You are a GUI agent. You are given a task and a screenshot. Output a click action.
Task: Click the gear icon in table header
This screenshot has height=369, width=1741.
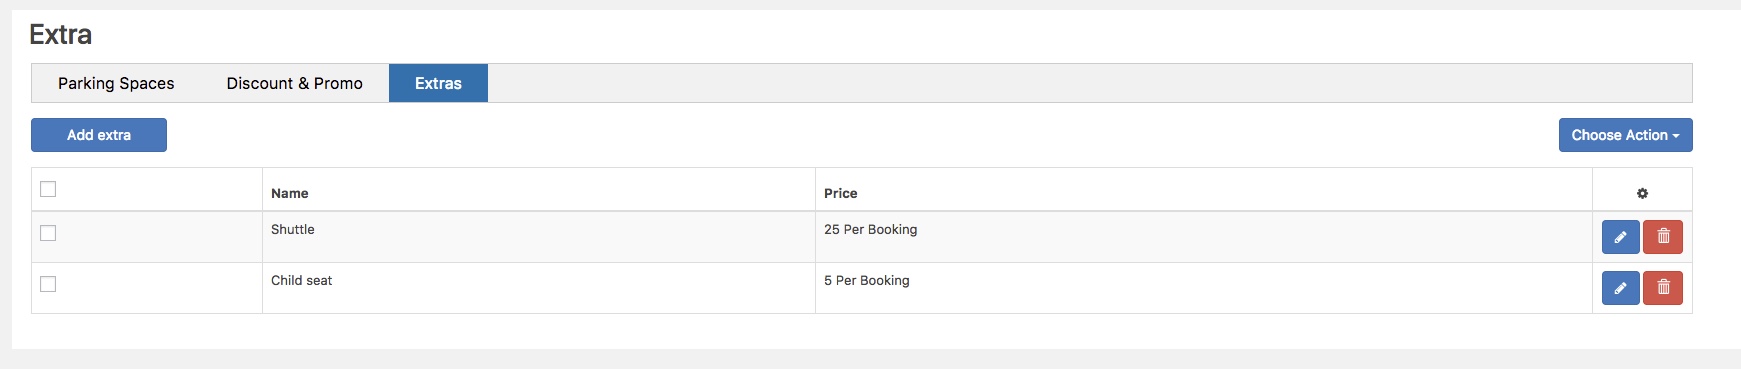(x=1642, y=193)
